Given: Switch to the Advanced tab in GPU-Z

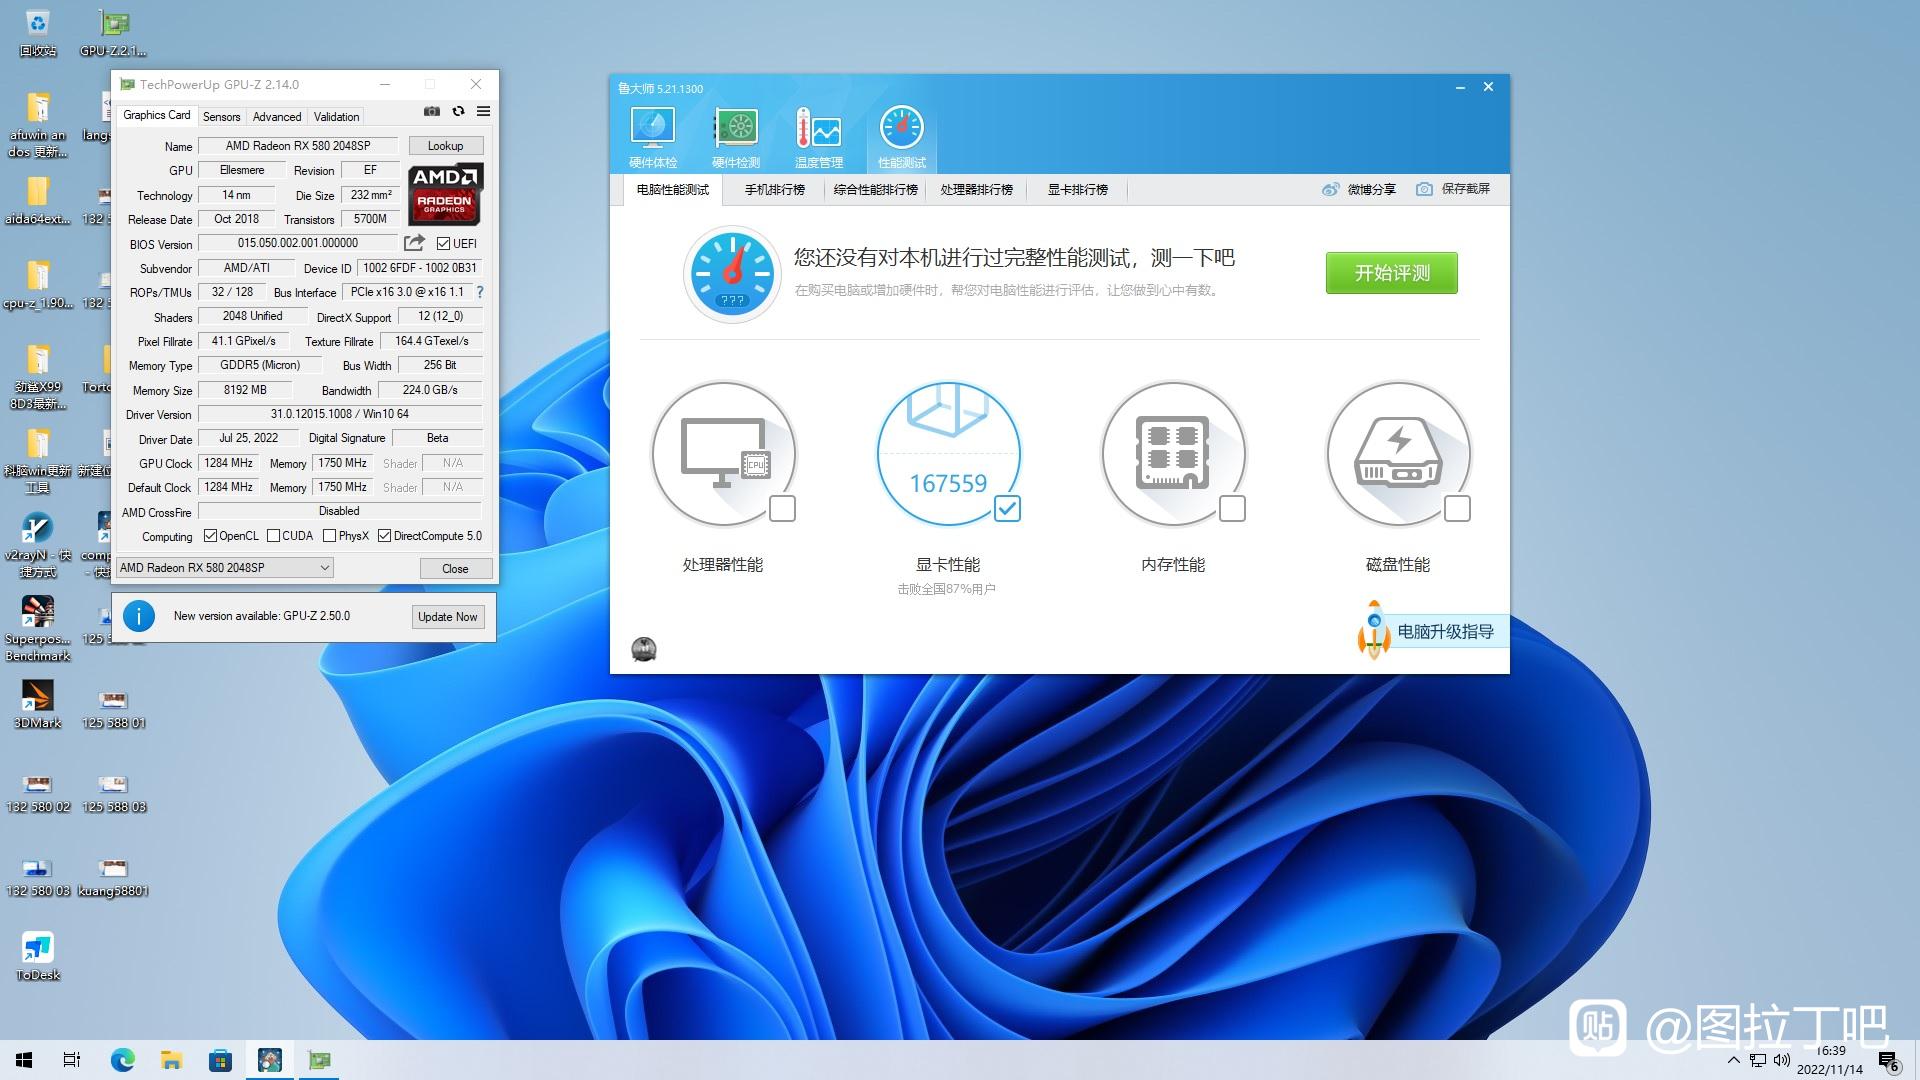Looking at the screenshot, I should 277,117.
